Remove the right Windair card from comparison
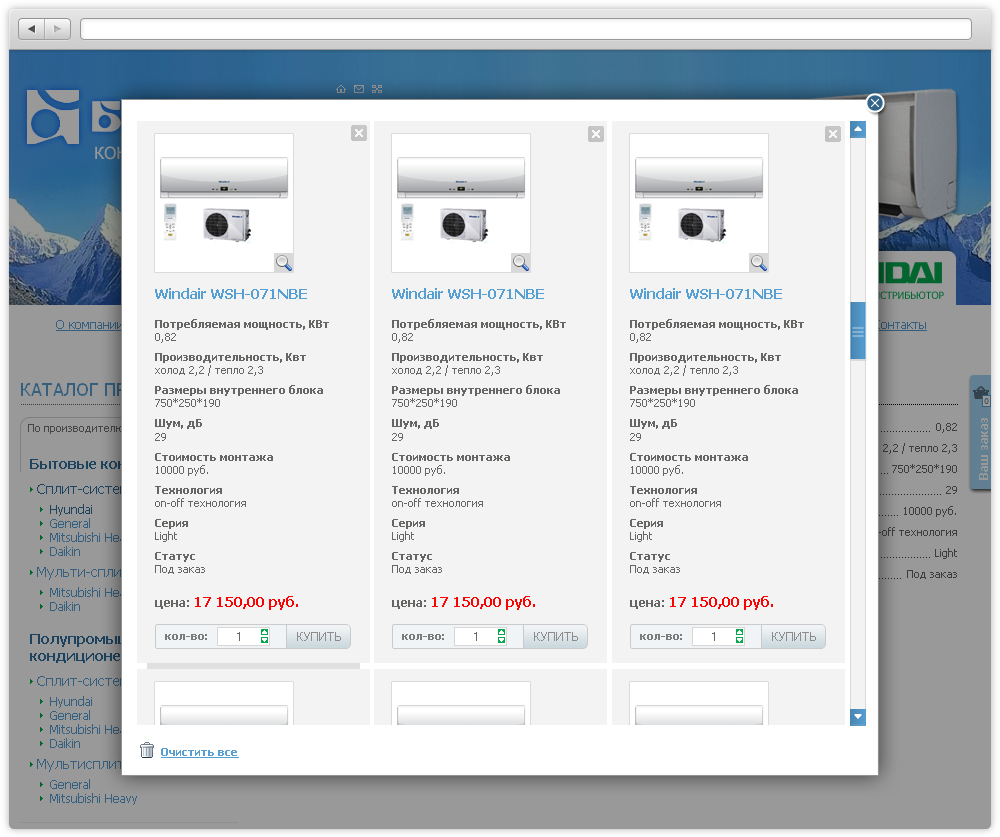1000x837 pixels. (x=833, y=133)
